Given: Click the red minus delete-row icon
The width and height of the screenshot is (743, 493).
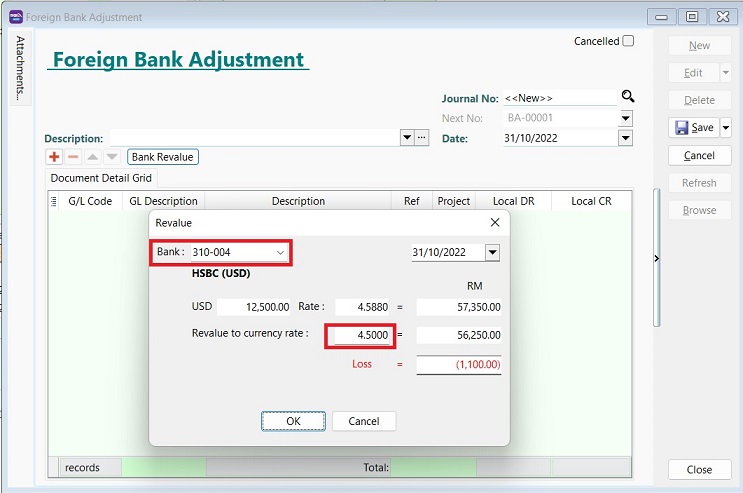Looking at the screenshot, I should [x=73, y=157].
